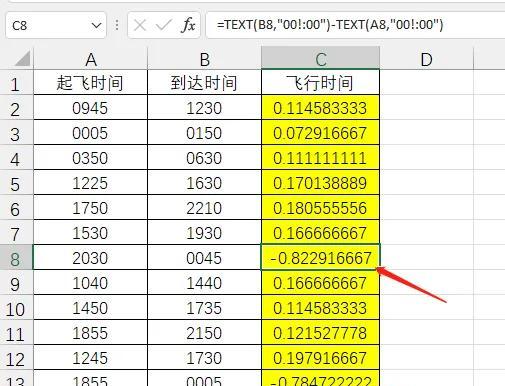Select cell C9 showing 0.166666667
The height and width of the screenshot is (386, 505).
[x=320, y=283]
